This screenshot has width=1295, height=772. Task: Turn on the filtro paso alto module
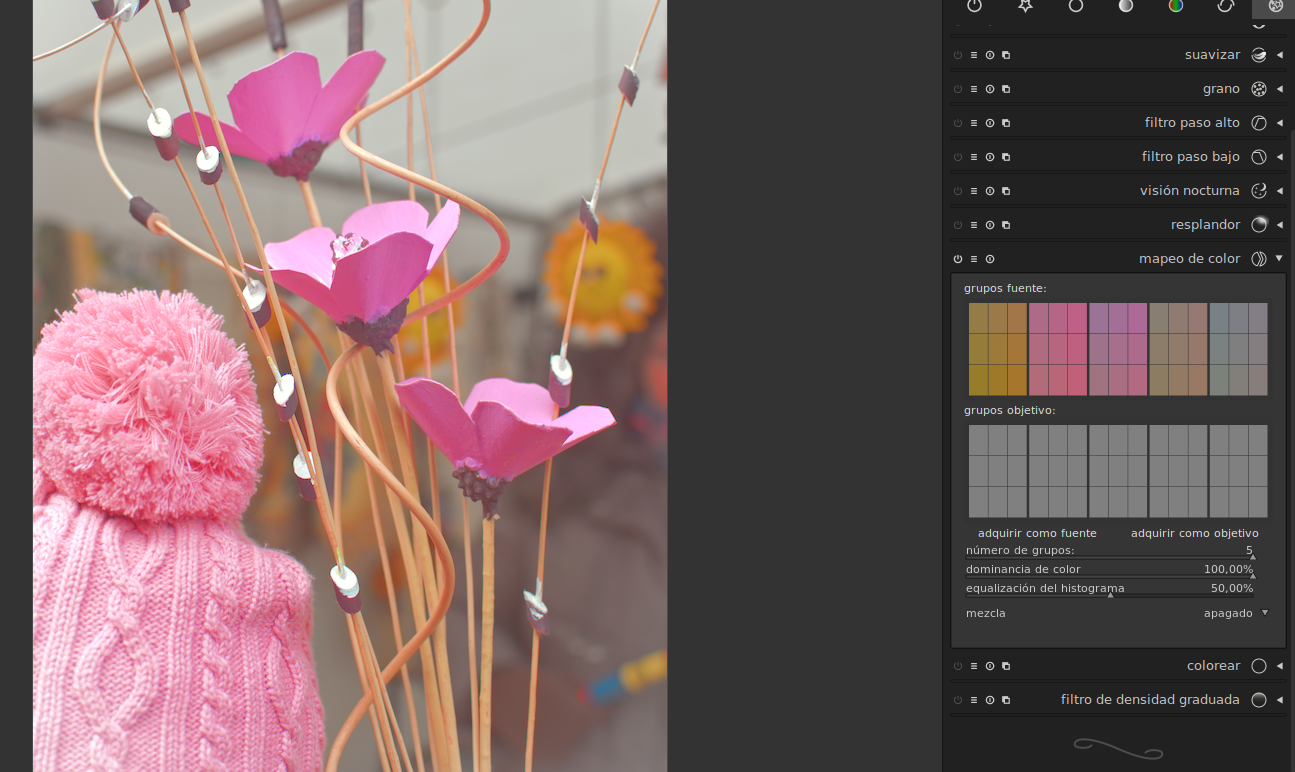[958, 123]
